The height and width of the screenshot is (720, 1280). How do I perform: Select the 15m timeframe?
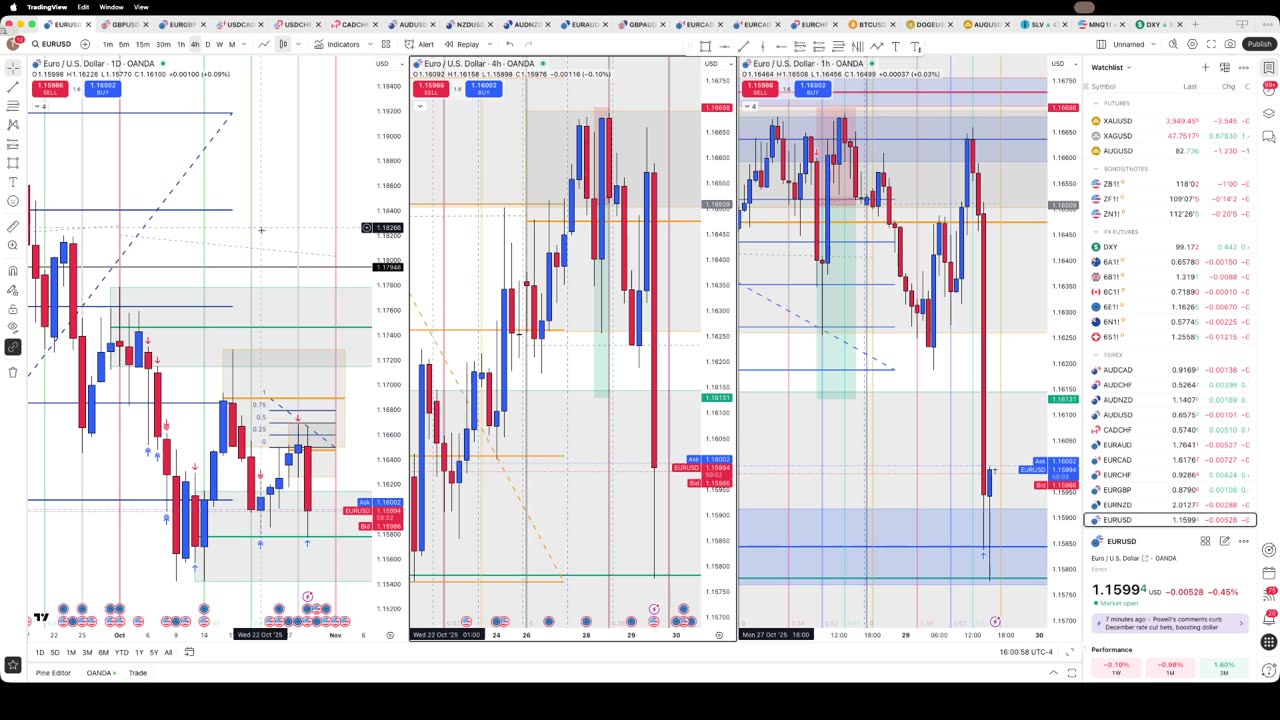(142, 44)
